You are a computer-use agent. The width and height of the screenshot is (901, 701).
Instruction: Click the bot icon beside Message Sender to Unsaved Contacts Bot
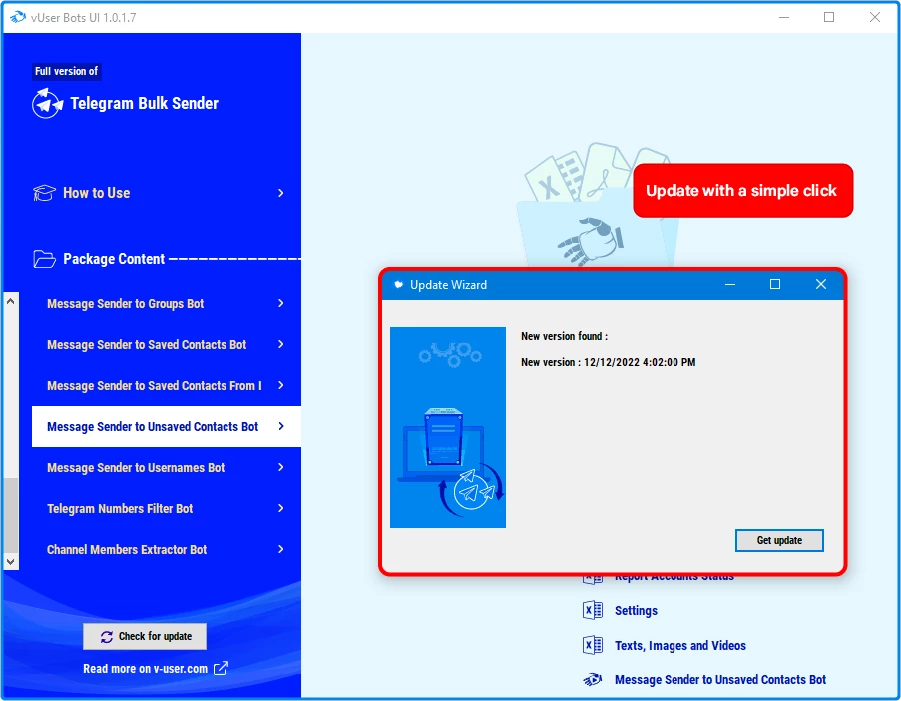point(592,680)
